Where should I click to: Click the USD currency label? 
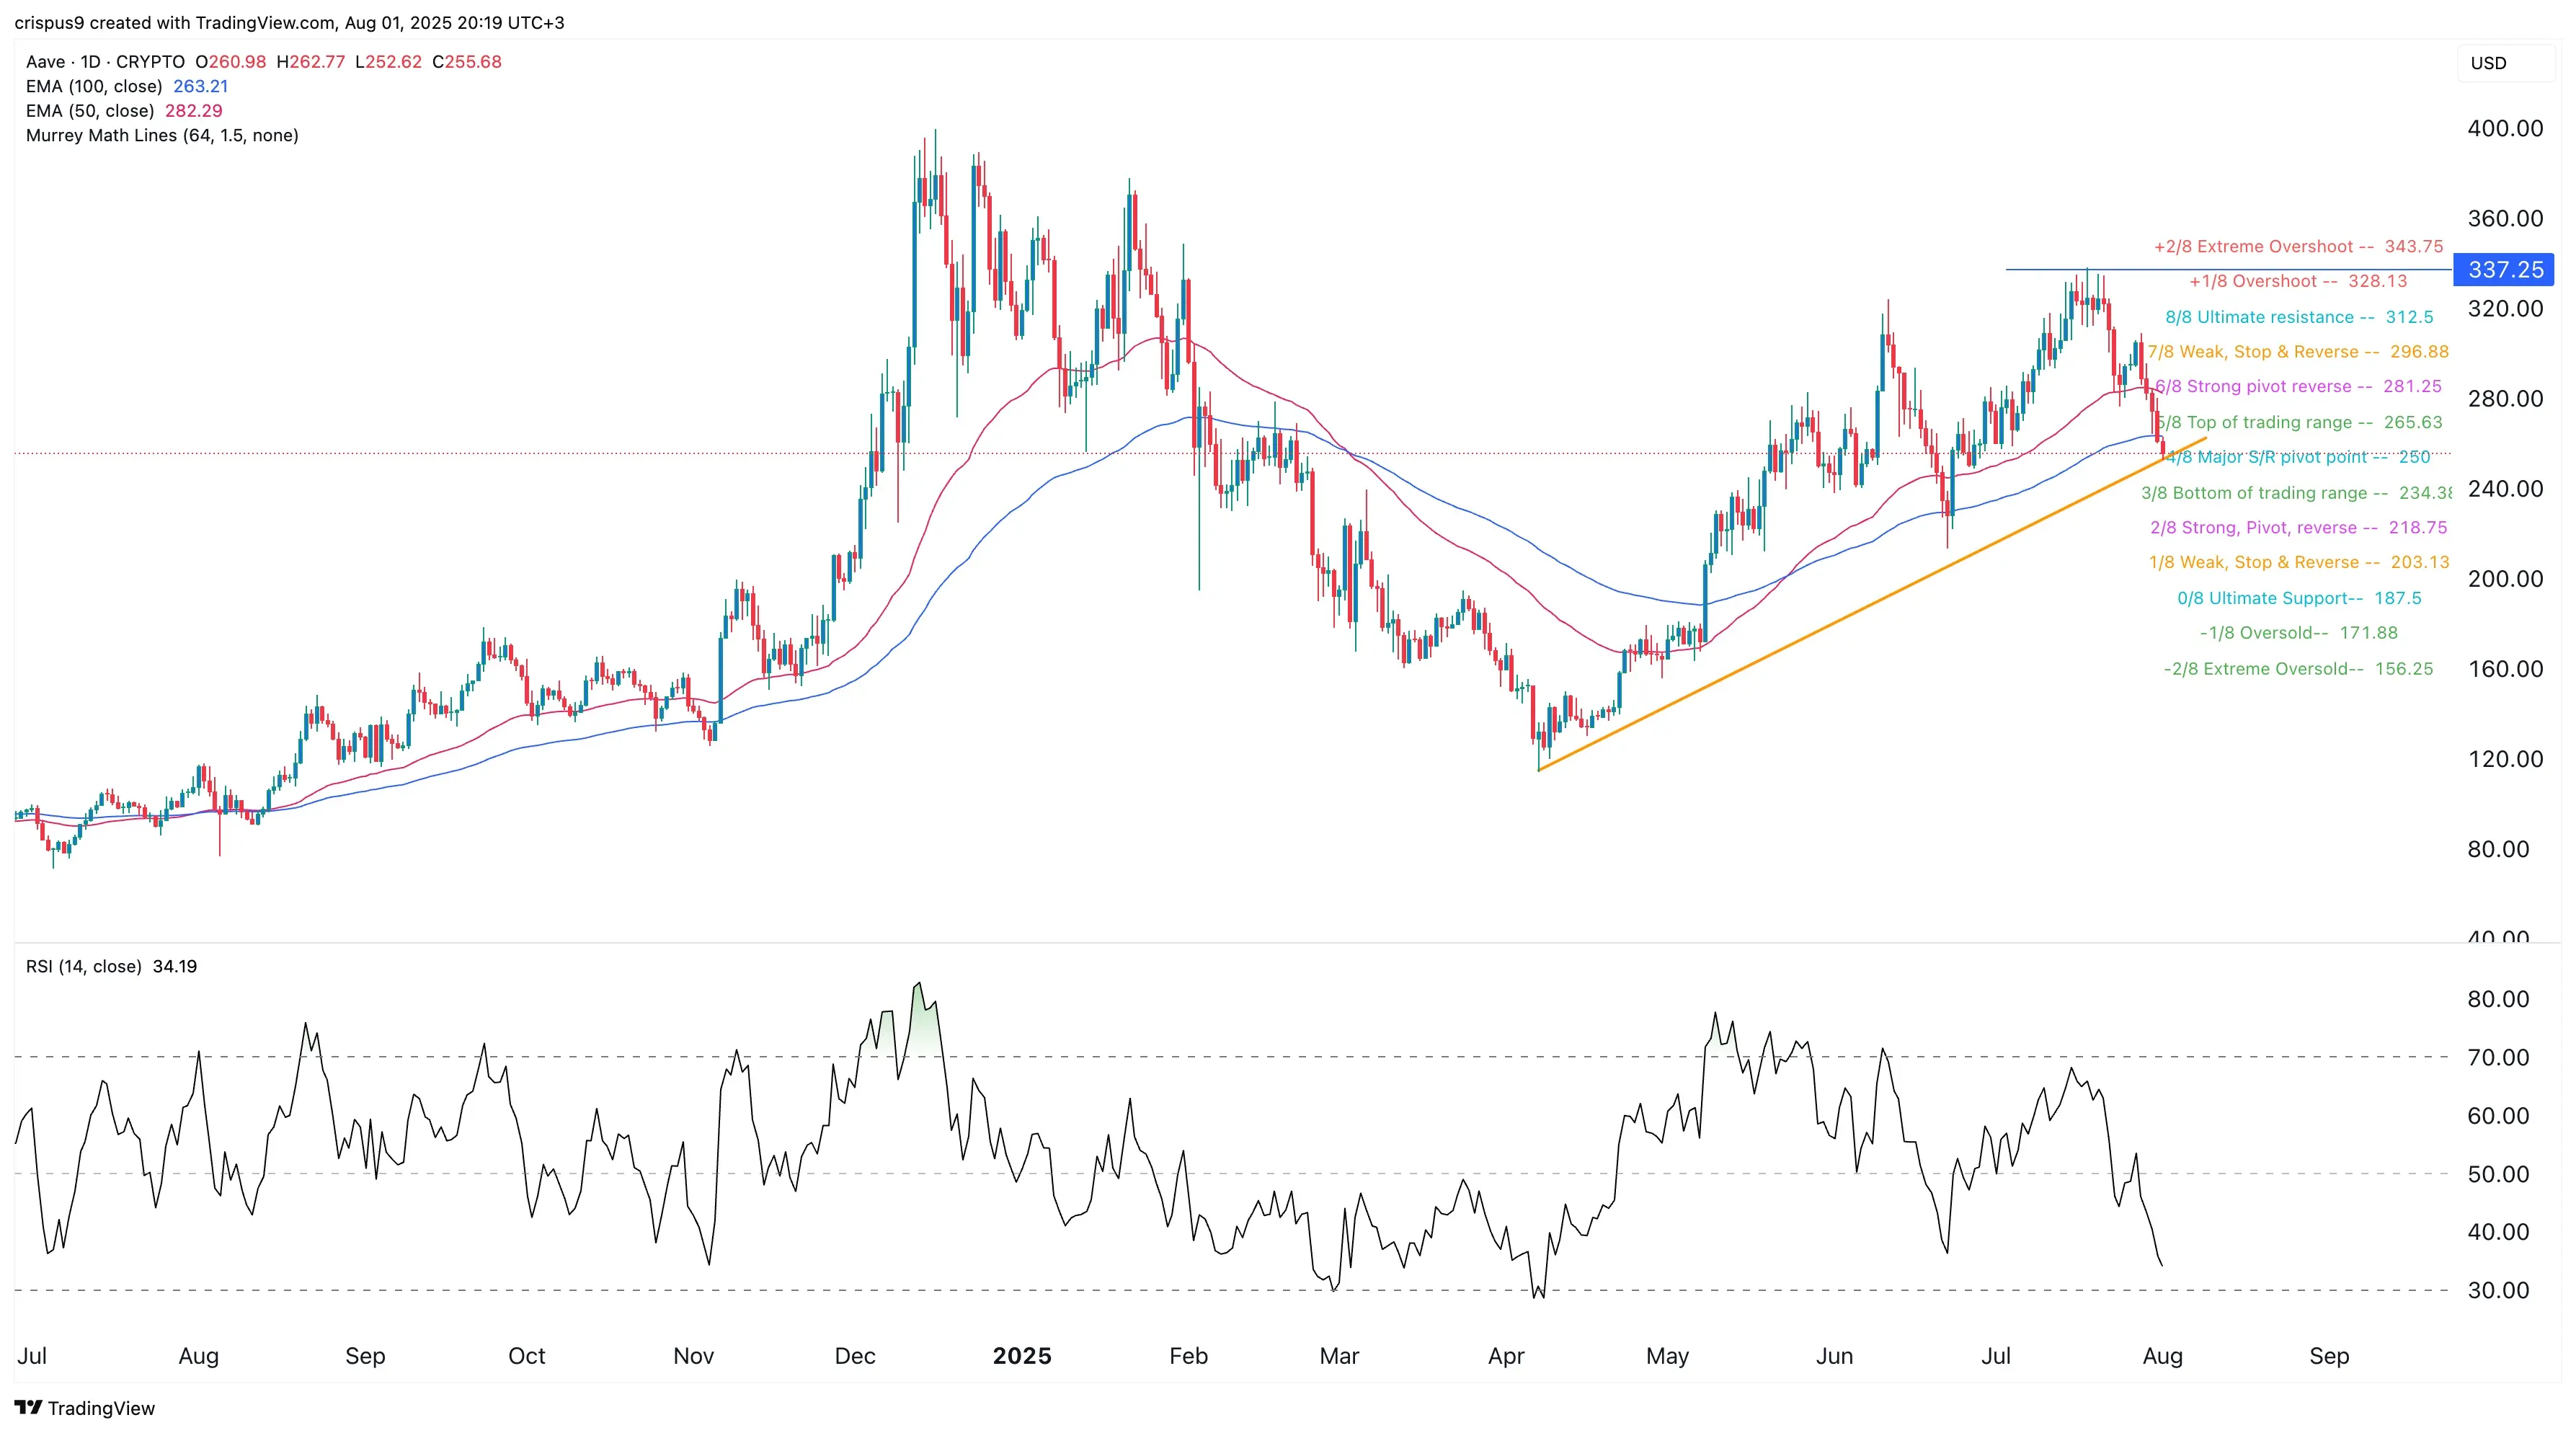pos(2488,63)
